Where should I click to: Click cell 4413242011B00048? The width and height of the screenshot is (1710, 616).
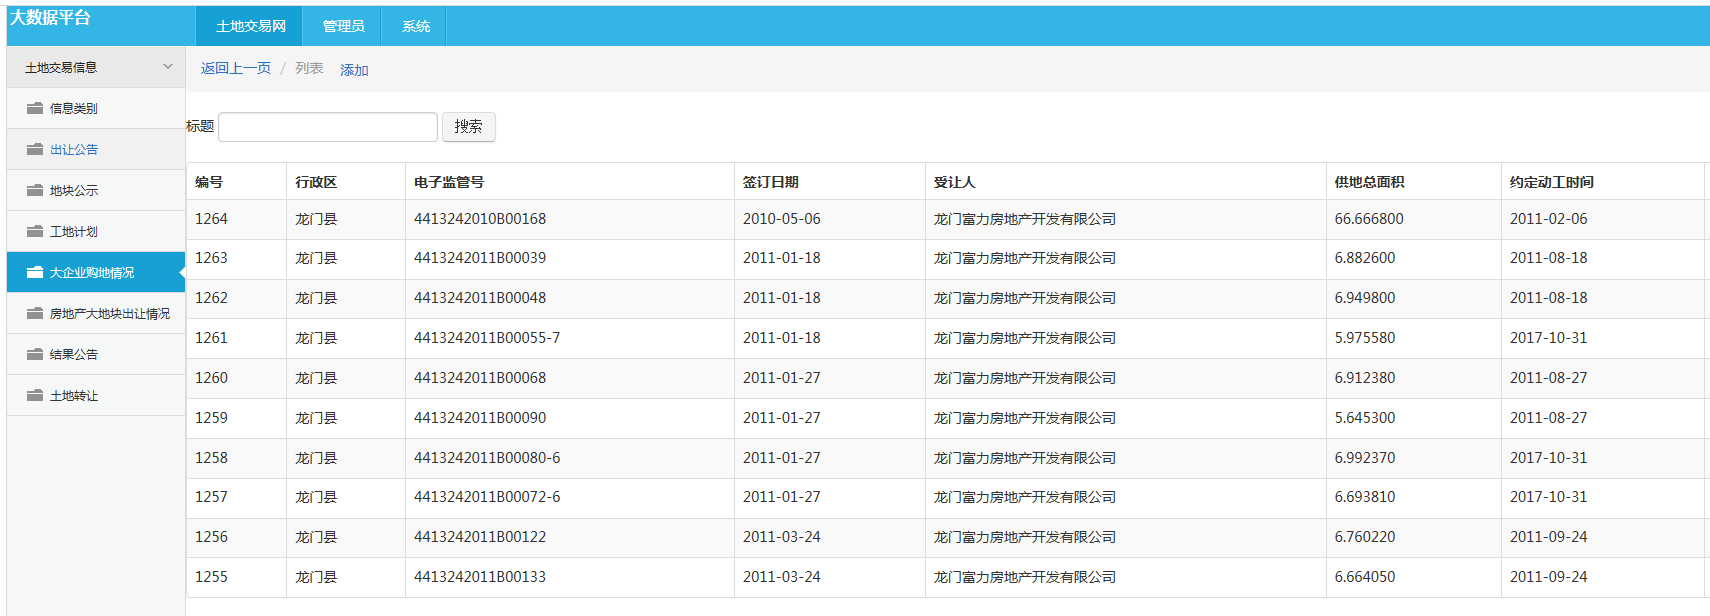coord(480,298)
